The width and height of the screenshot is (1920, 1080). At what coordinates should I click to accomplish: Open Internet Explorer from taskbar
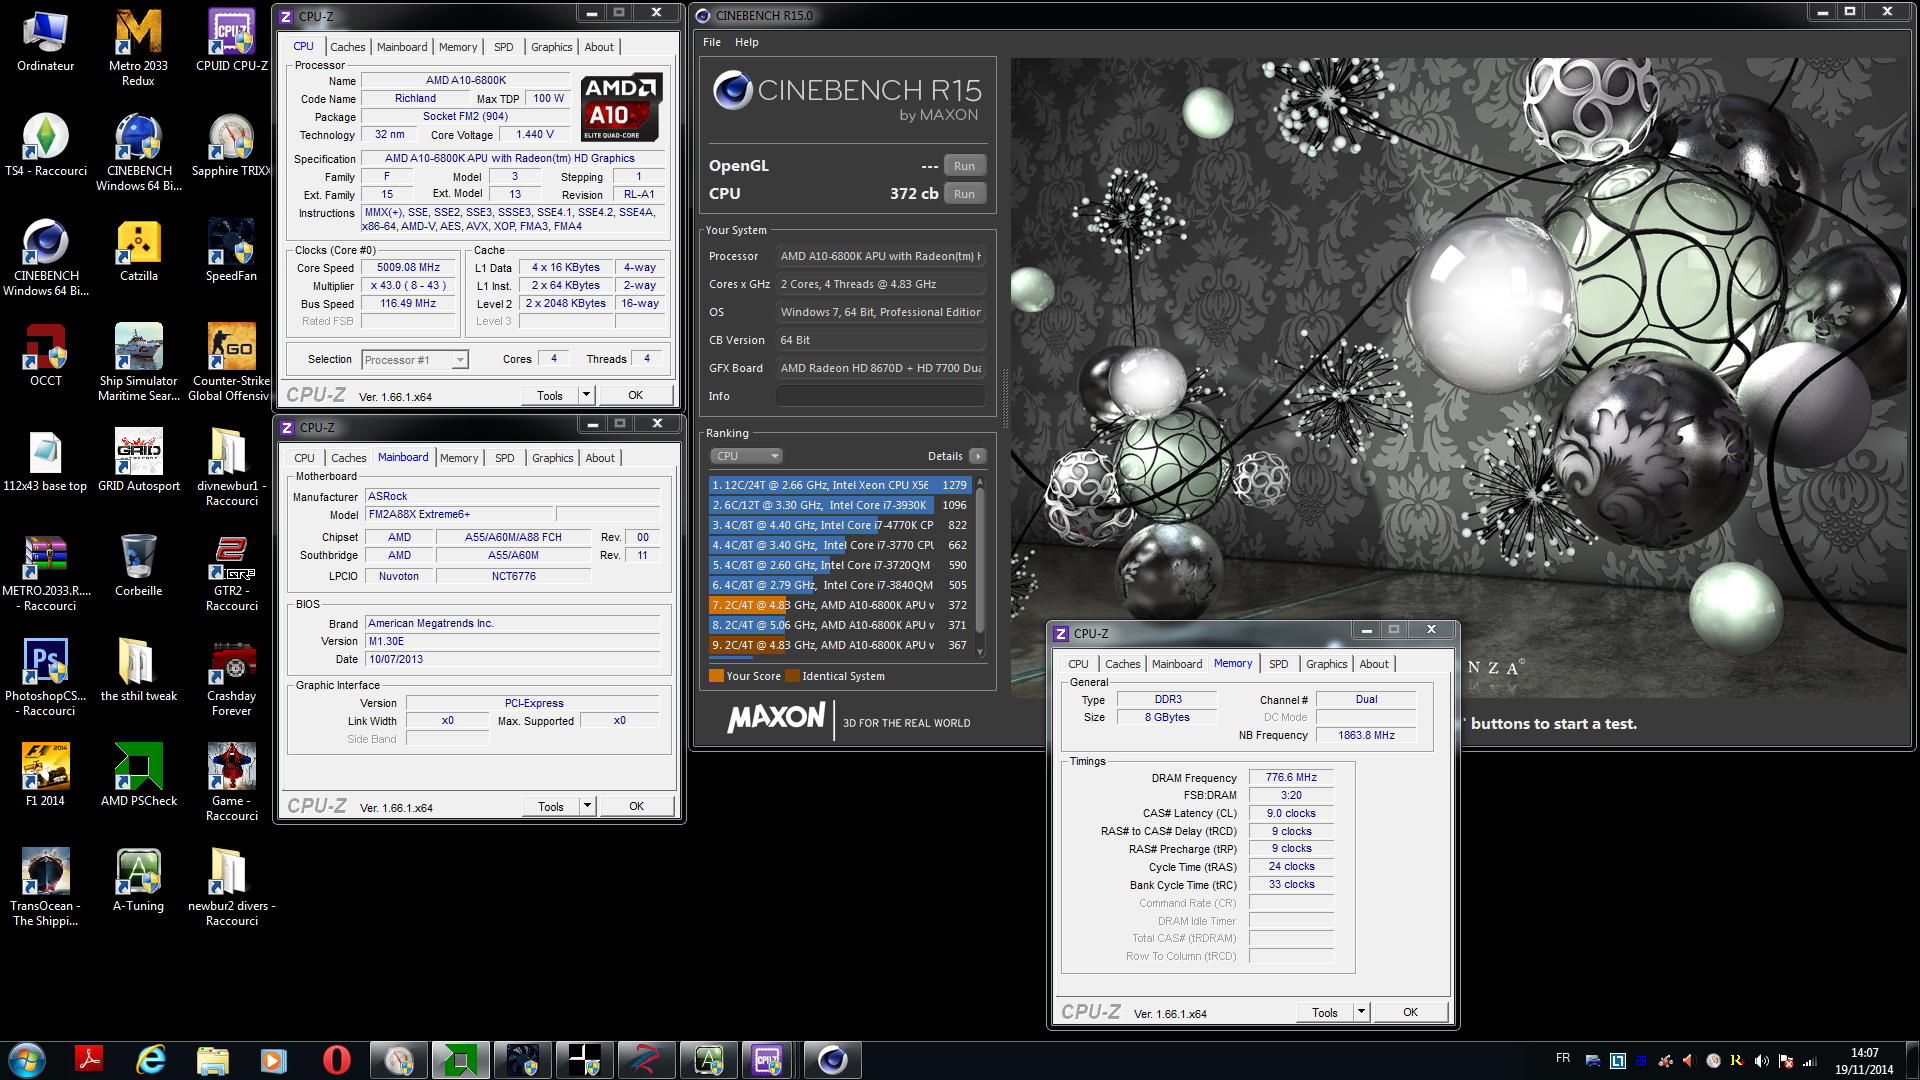[x=151, y=1060]
